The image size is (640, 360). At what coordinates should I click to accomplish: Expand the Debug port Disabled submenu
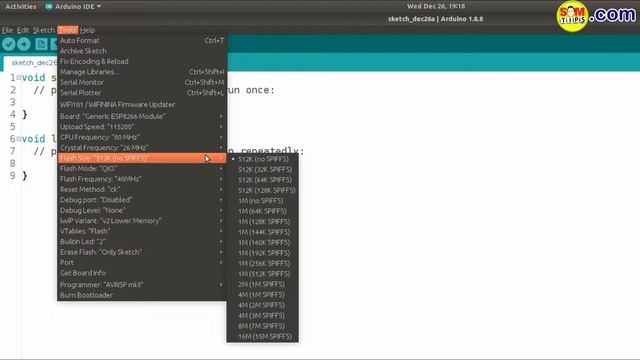point(142,200)
